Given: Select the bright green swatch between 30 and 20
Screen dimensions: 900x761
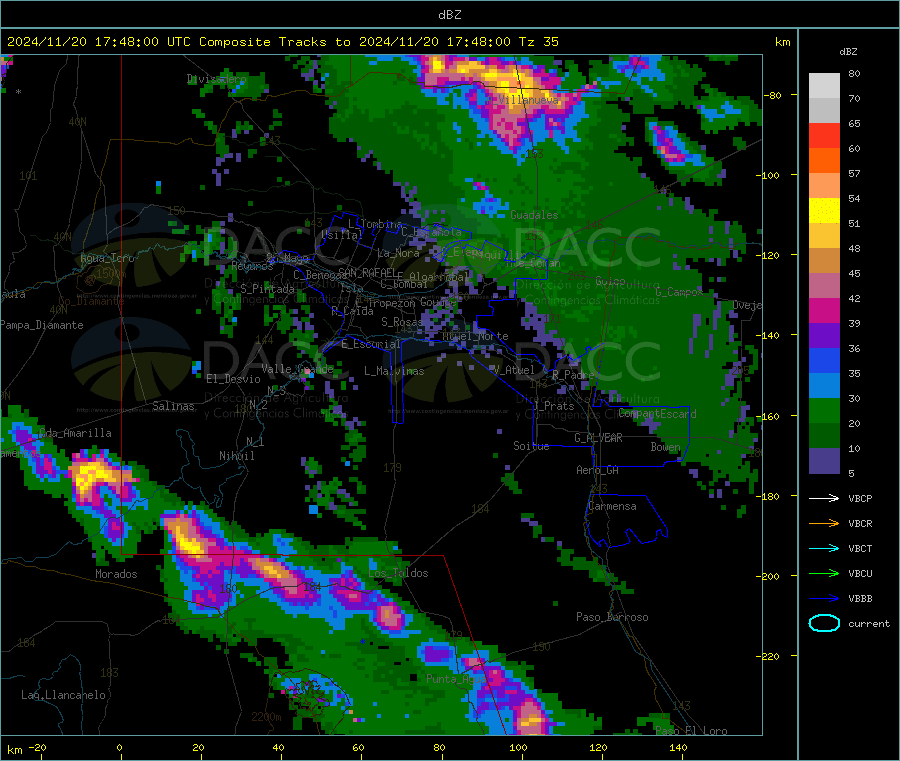Looking at the screenshot, I should click(x=824, y=410).
